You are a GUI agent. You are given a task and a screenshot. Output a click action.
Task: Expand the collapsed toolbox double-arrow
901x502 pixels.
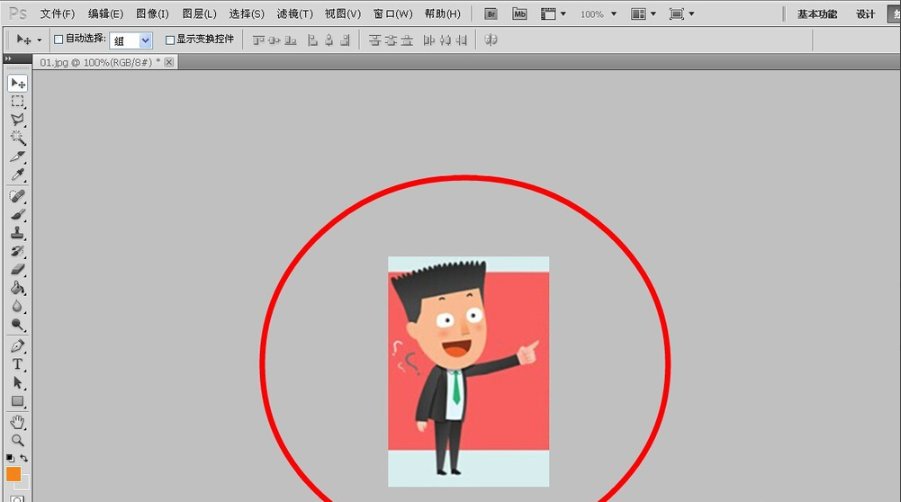(8, 59)
